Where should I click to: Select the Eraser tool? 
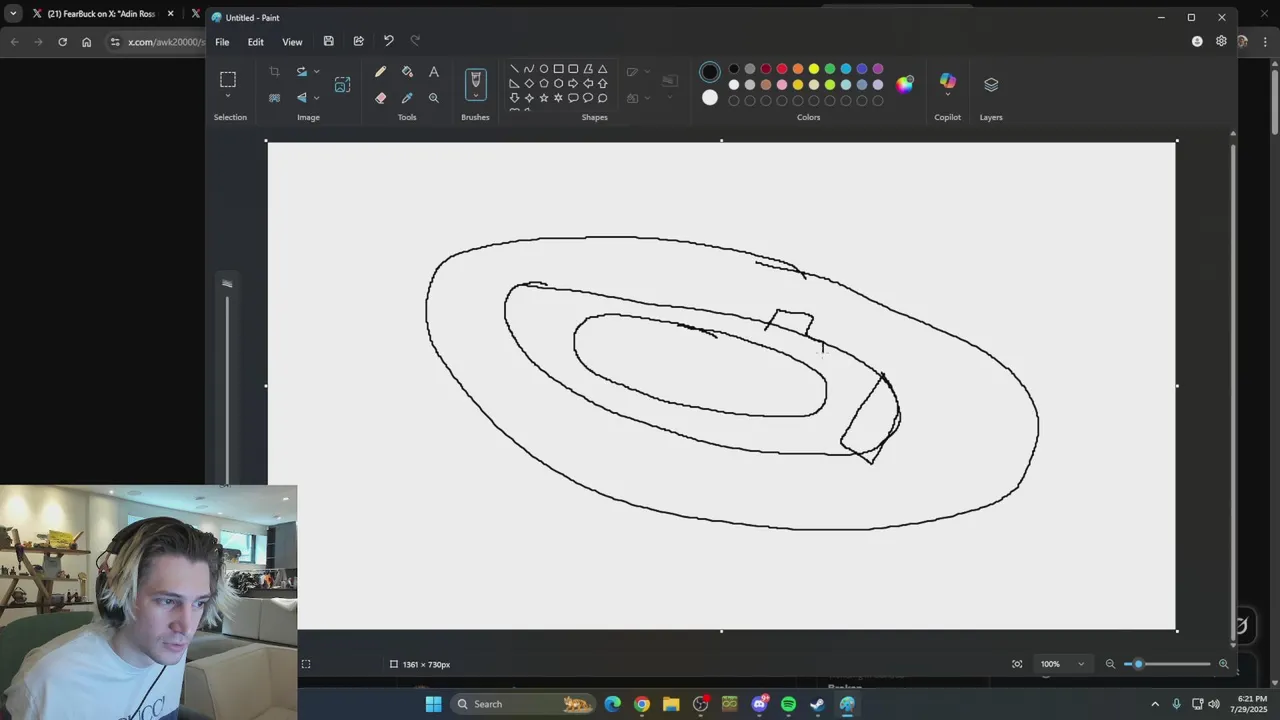coord(380,98)
